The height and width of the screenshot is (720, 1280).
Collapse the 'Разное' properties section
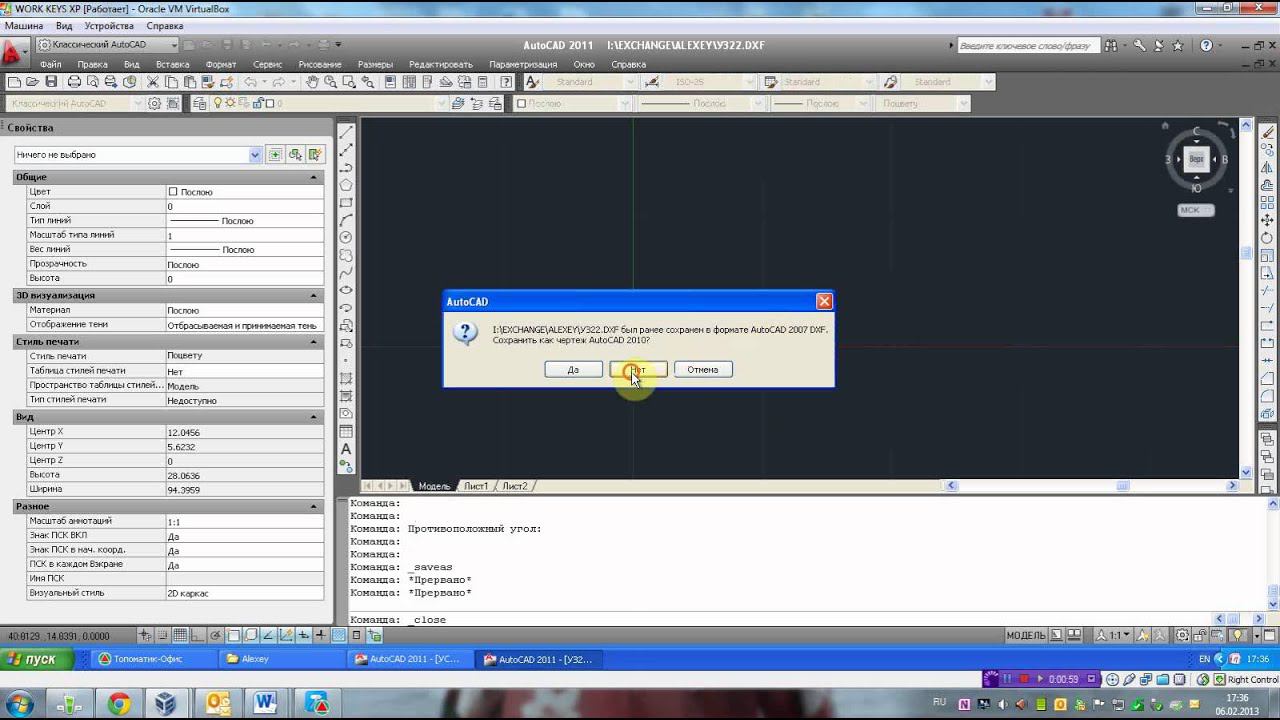pyautogui.click(x=314, y=507)
